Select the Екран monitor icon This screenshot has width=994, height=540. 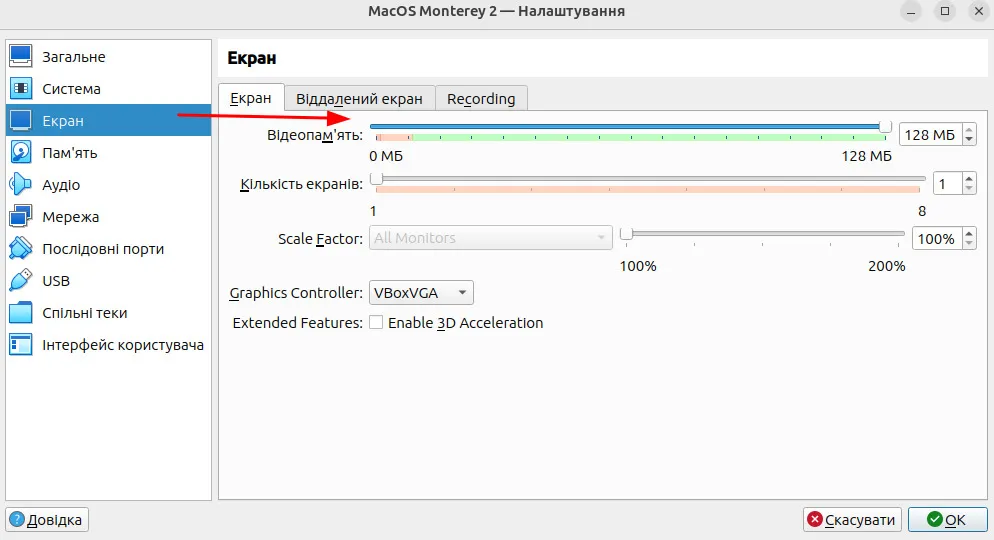[20, 120]
